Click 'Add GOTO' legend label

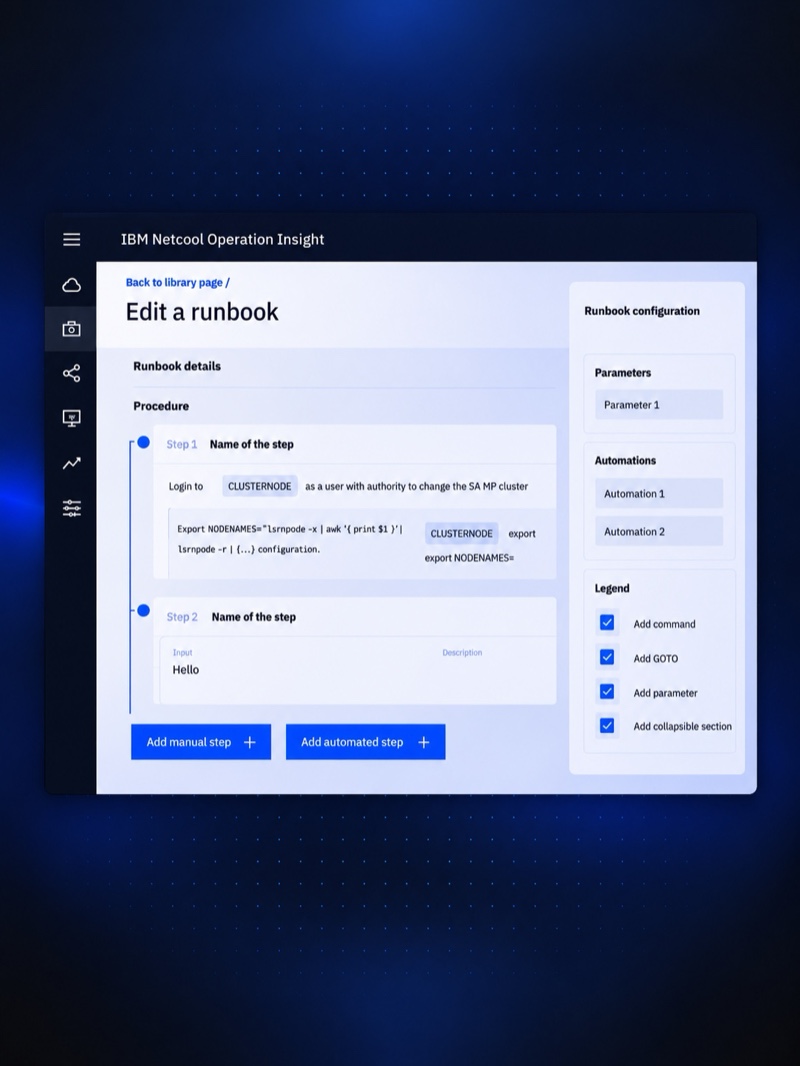(x=655, y=658)
